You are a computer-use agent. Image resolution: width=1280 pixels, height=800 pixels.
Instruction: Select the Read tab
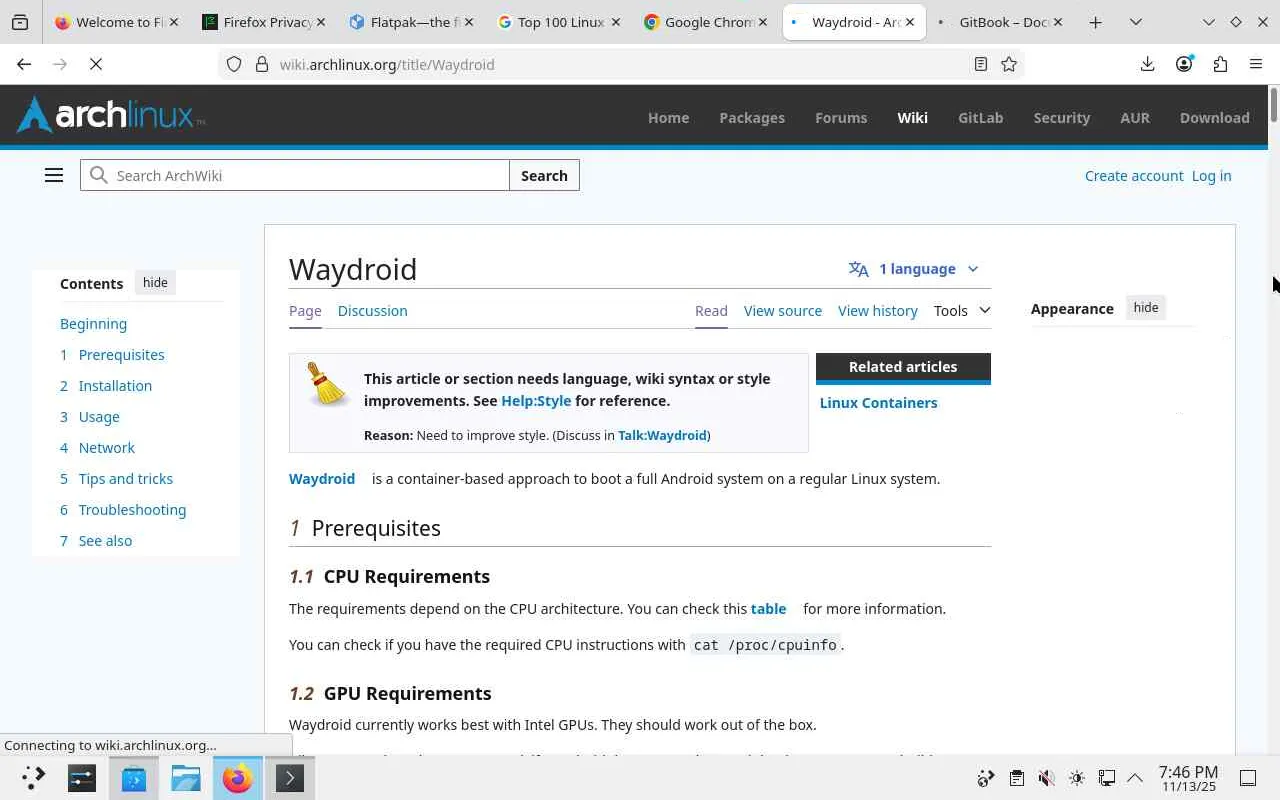[711, 311]
